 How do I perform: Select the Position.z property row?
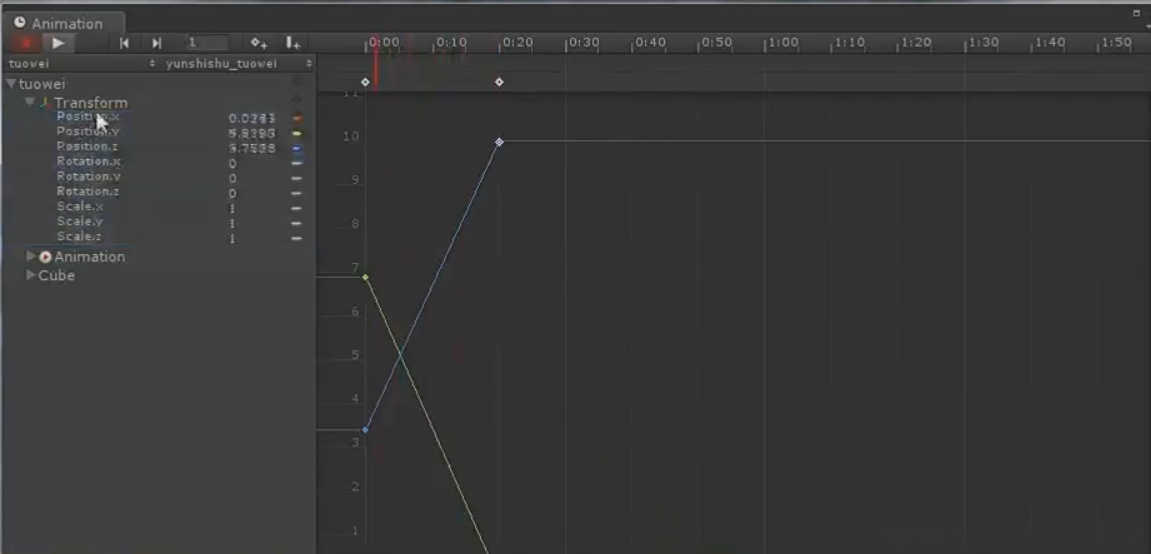pos(160,147)
